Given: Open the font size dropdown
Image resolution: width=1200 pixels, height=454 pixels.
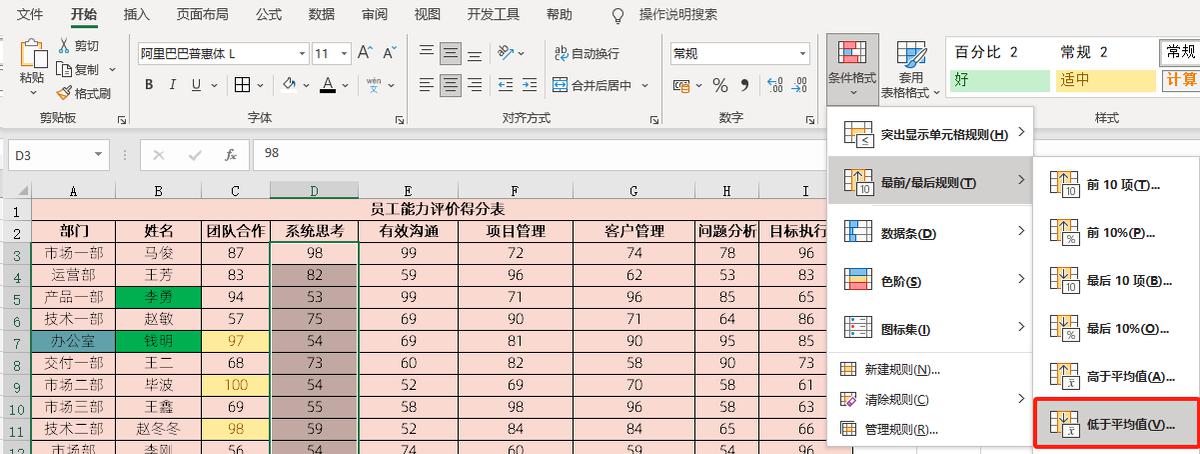Looking at the screenshot, I should (343, 53).
